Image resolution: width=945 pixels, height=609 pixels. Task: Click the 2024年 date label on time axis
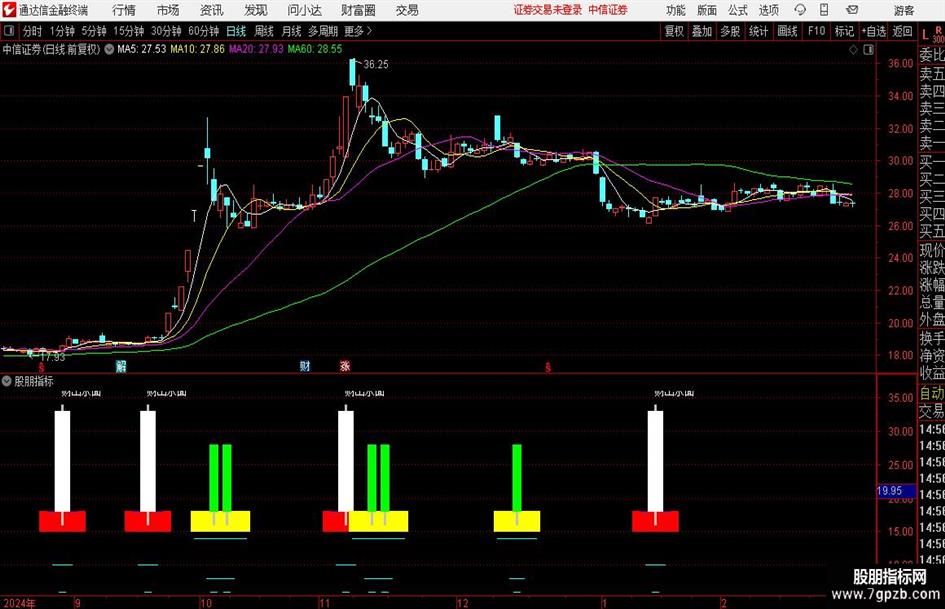click(x=19, y=603)
